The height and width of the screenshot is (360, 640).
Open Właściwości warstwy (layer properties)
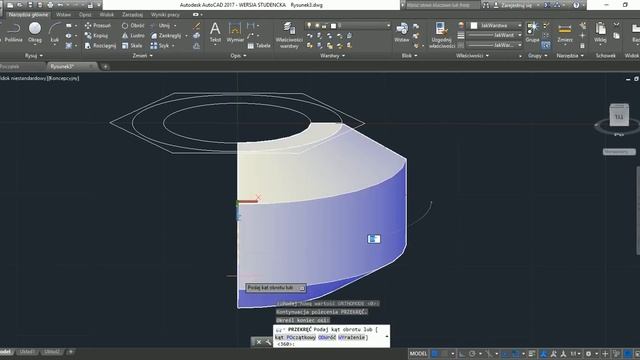click(x=289, y=35)
